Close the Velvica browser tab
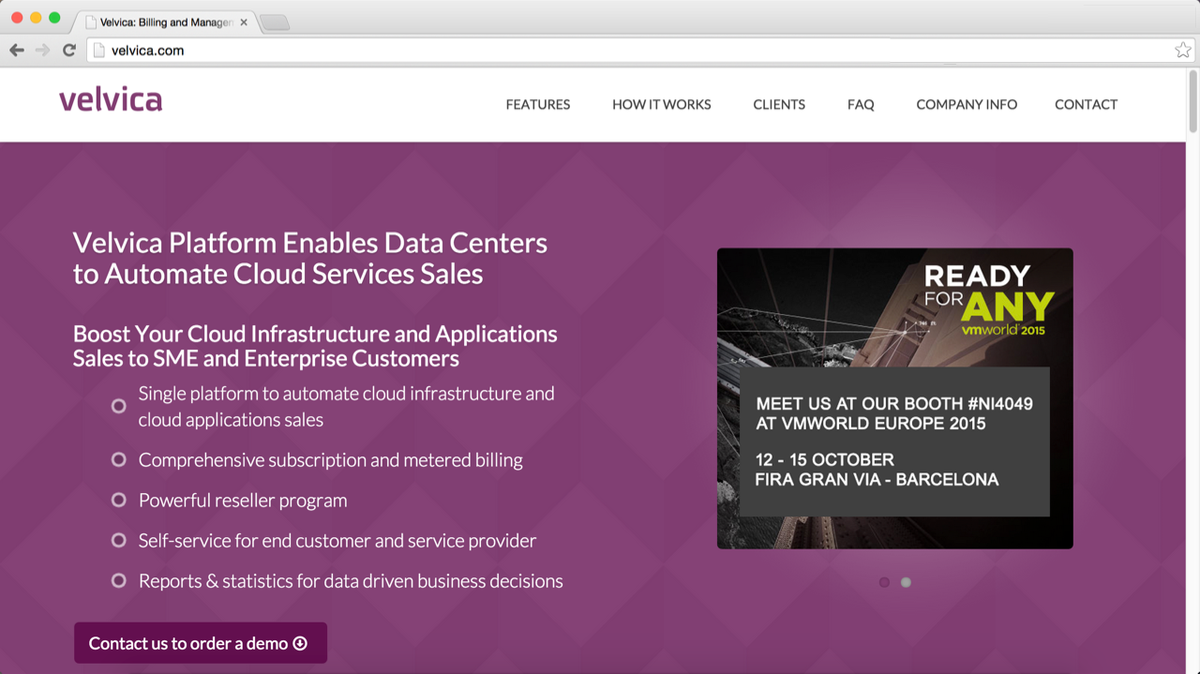The width and height of the screenshot is (1200, 674). click(244, 22)
